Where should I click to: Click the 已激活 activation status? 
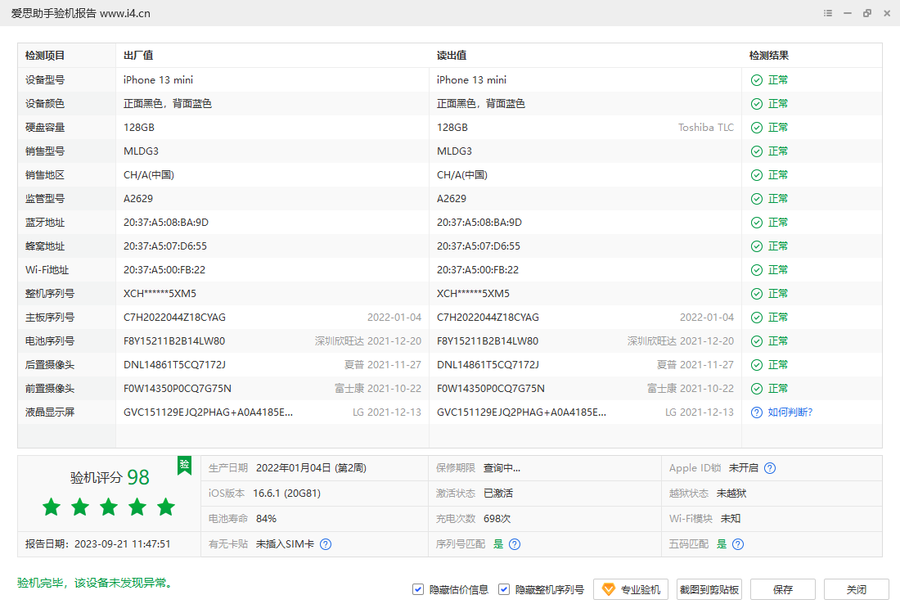point(498,493)
